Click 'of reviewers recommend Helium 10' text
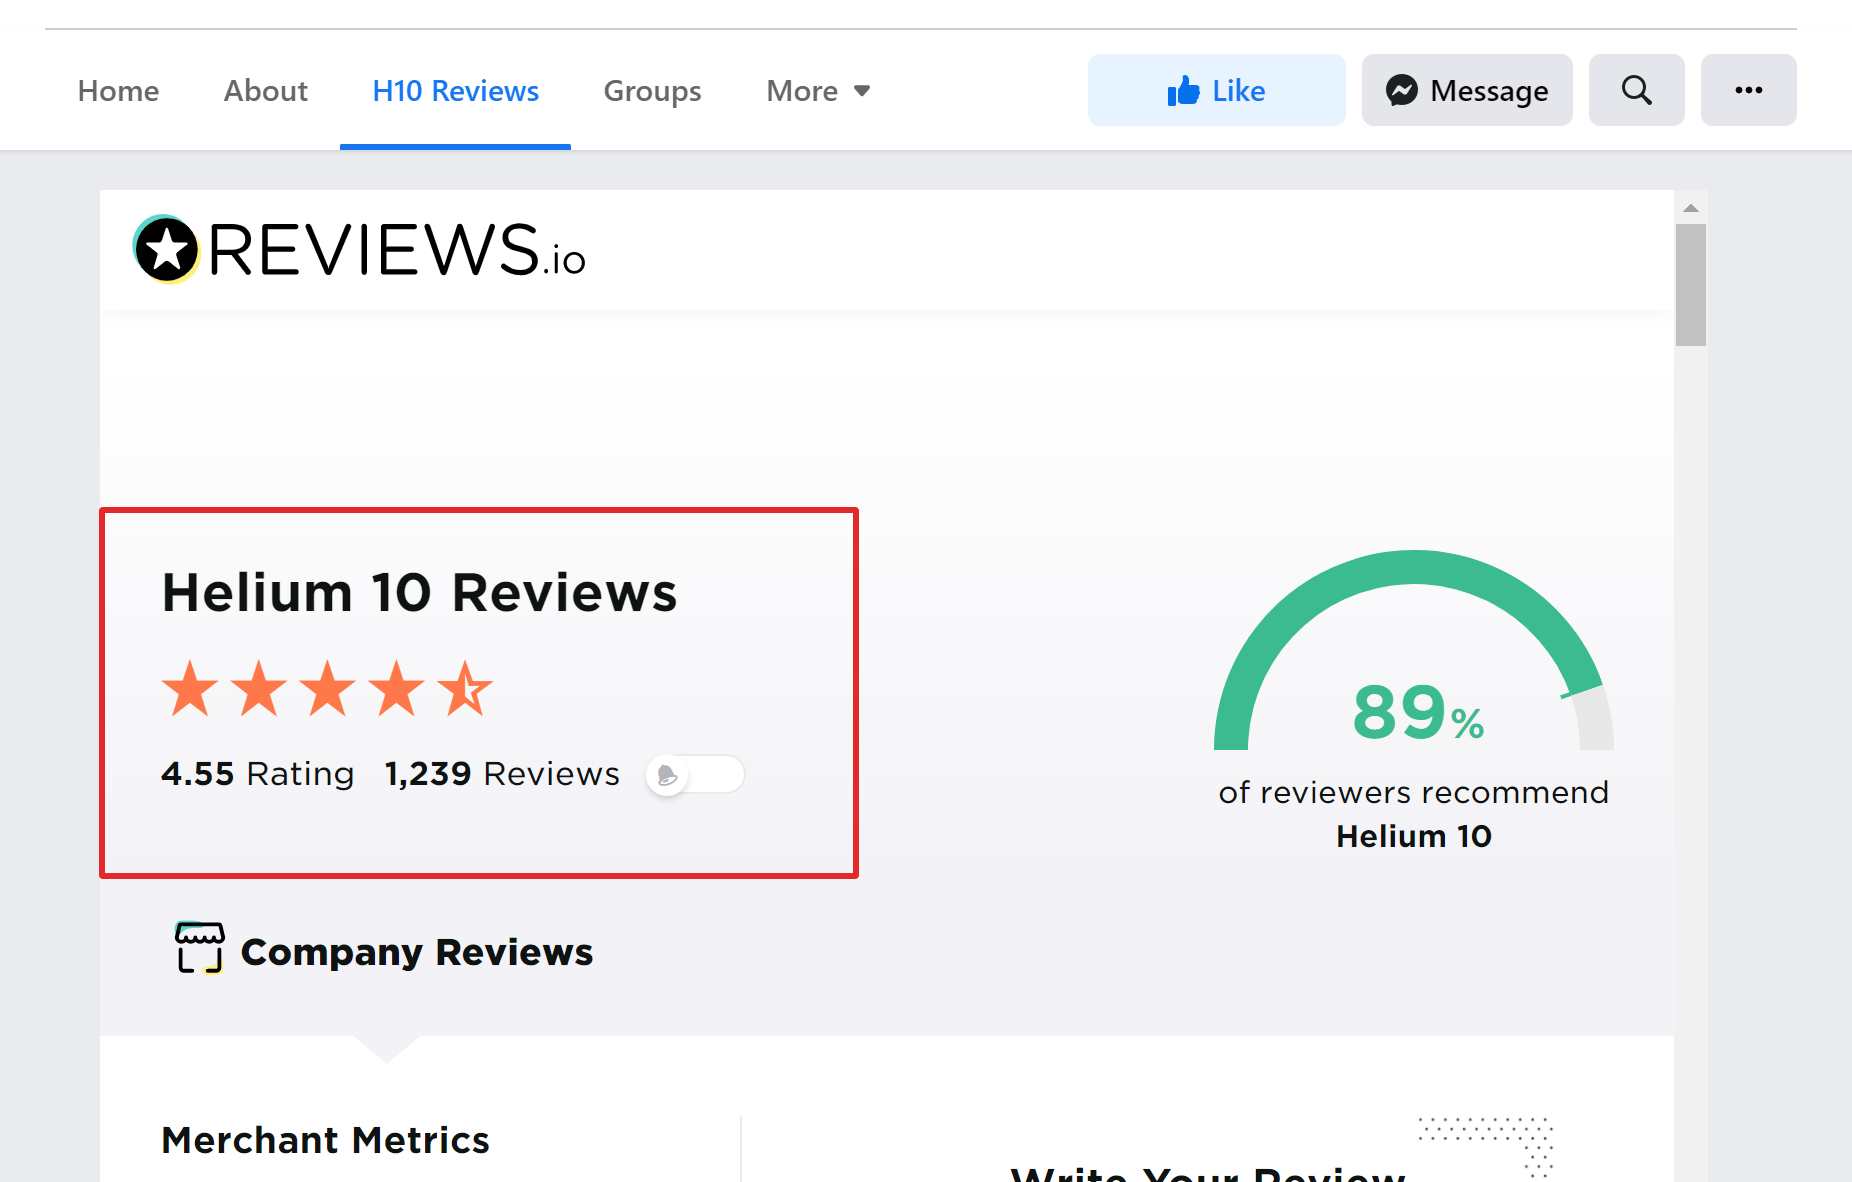 click(1414, 814)
